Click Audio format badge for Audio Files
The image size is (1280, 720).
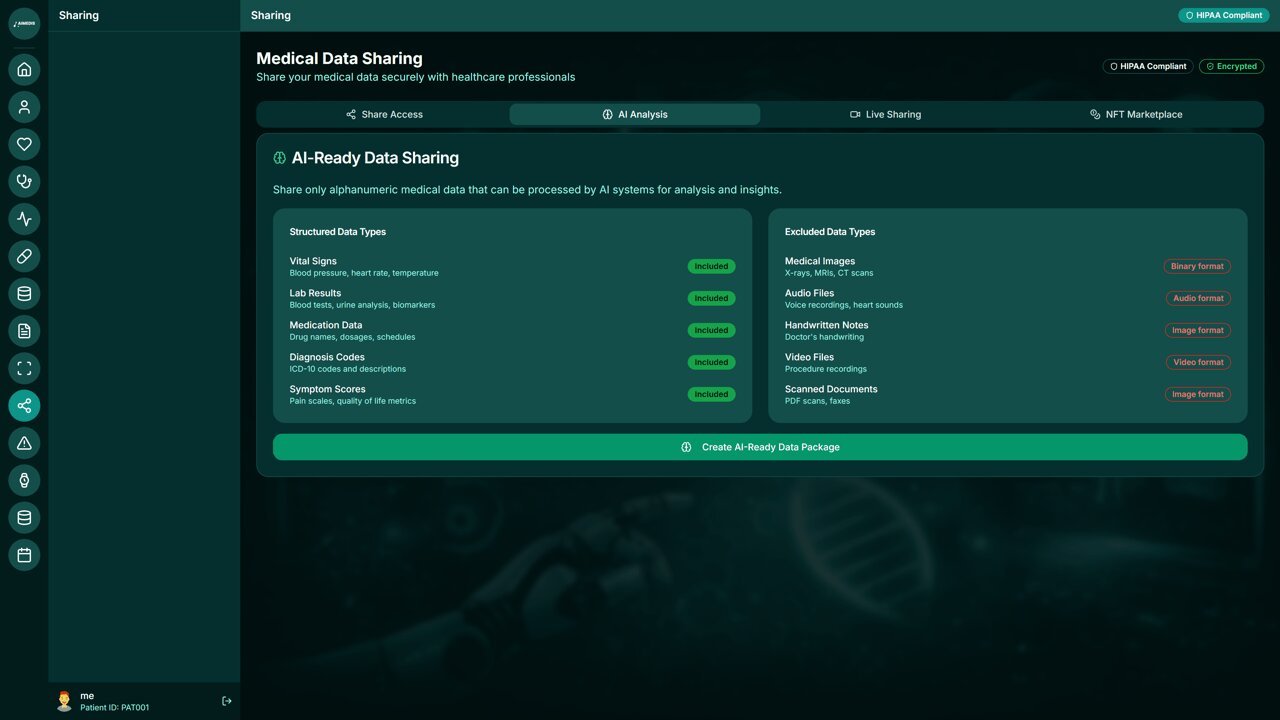click(1198, 298)
